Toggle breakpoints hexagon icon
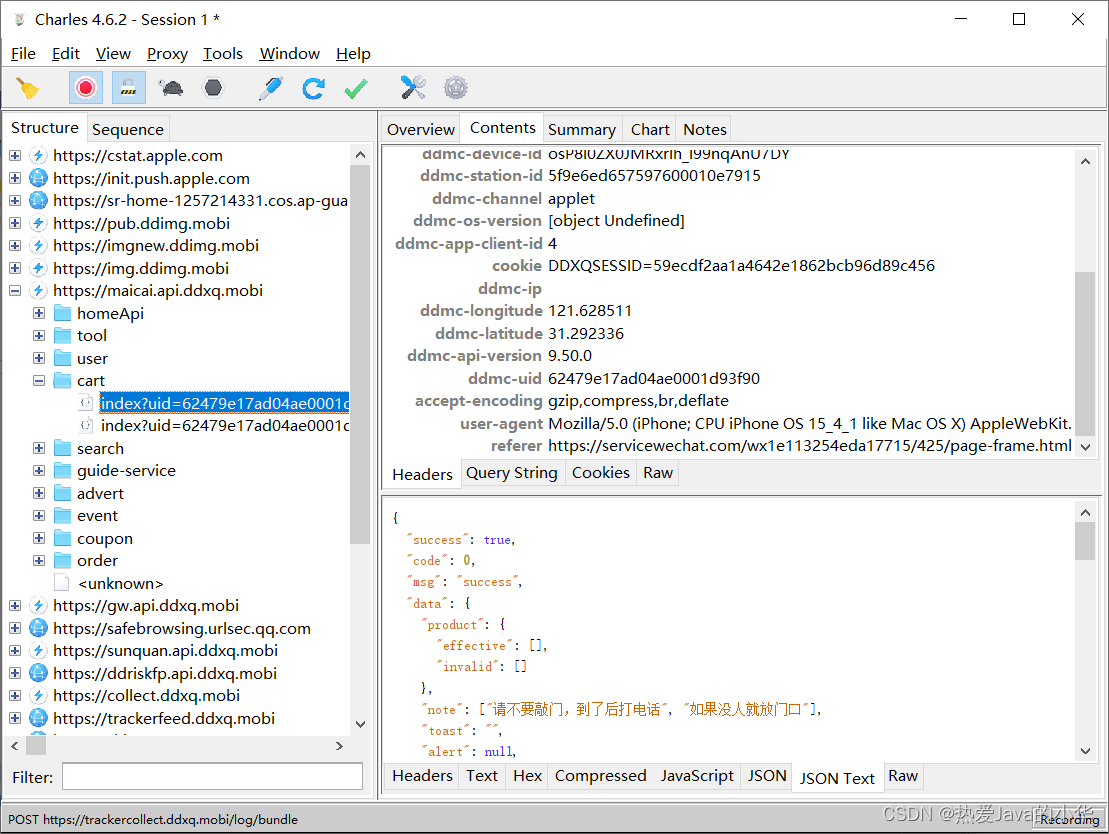Screen dimensions: 1109x834 pyautogui.click(x=213, y=88)
